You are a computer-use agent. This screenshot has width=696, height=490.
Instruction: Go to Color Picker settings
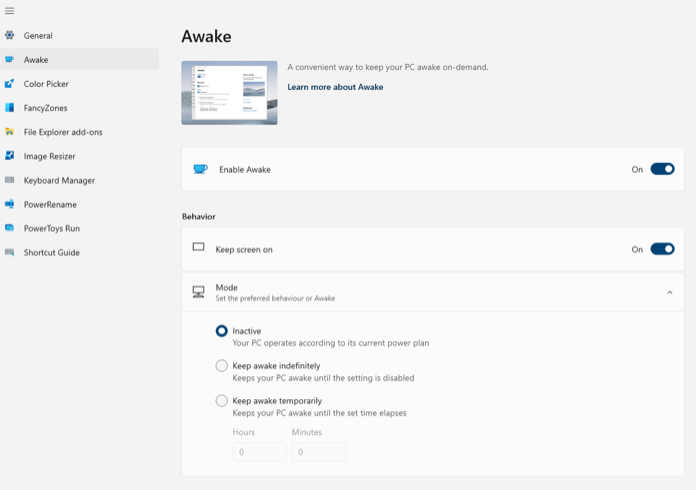click(x=79, y=84)
